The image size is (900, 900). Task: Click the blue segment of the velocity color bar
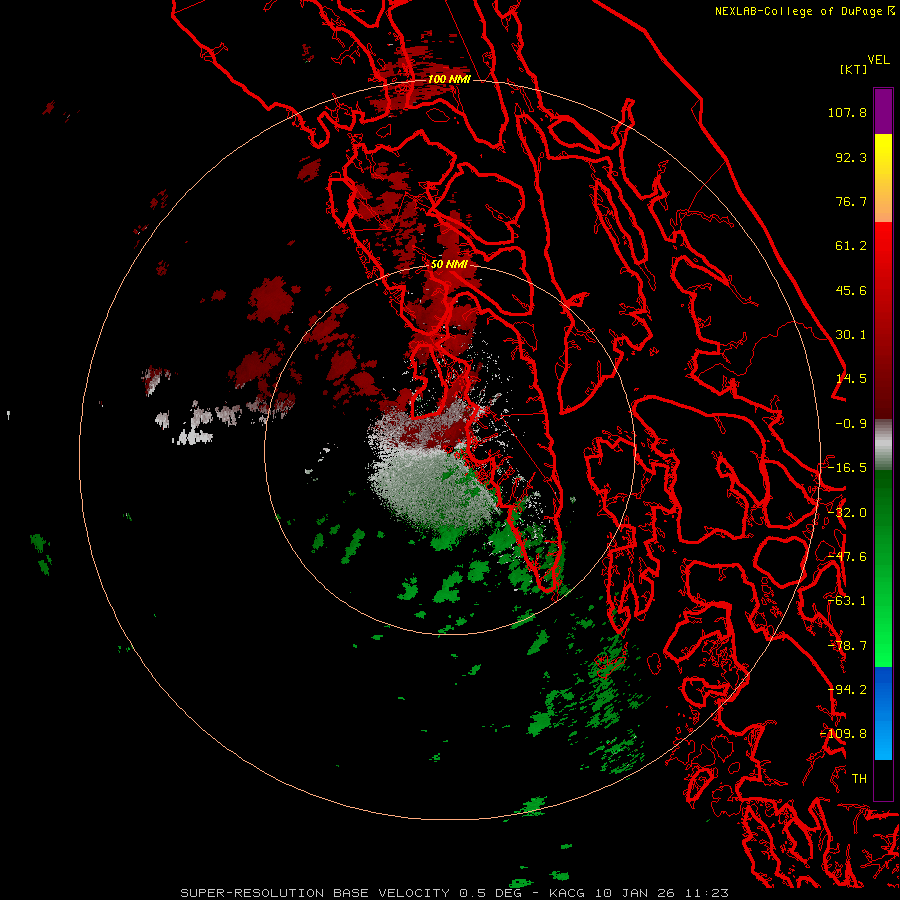coord(883,713)
